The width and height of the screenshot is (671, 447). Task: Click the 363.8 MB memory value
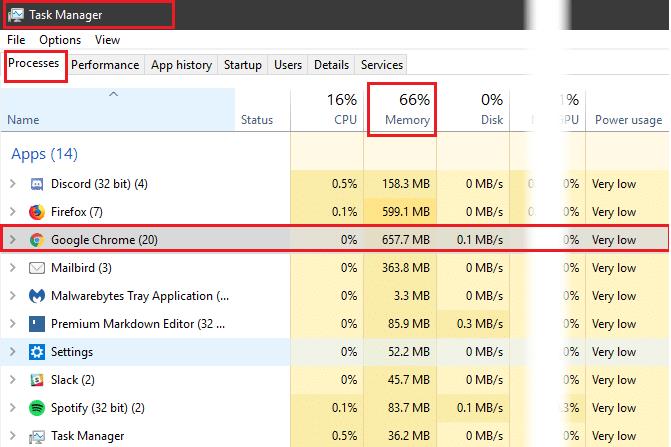[x=406, y=268]
